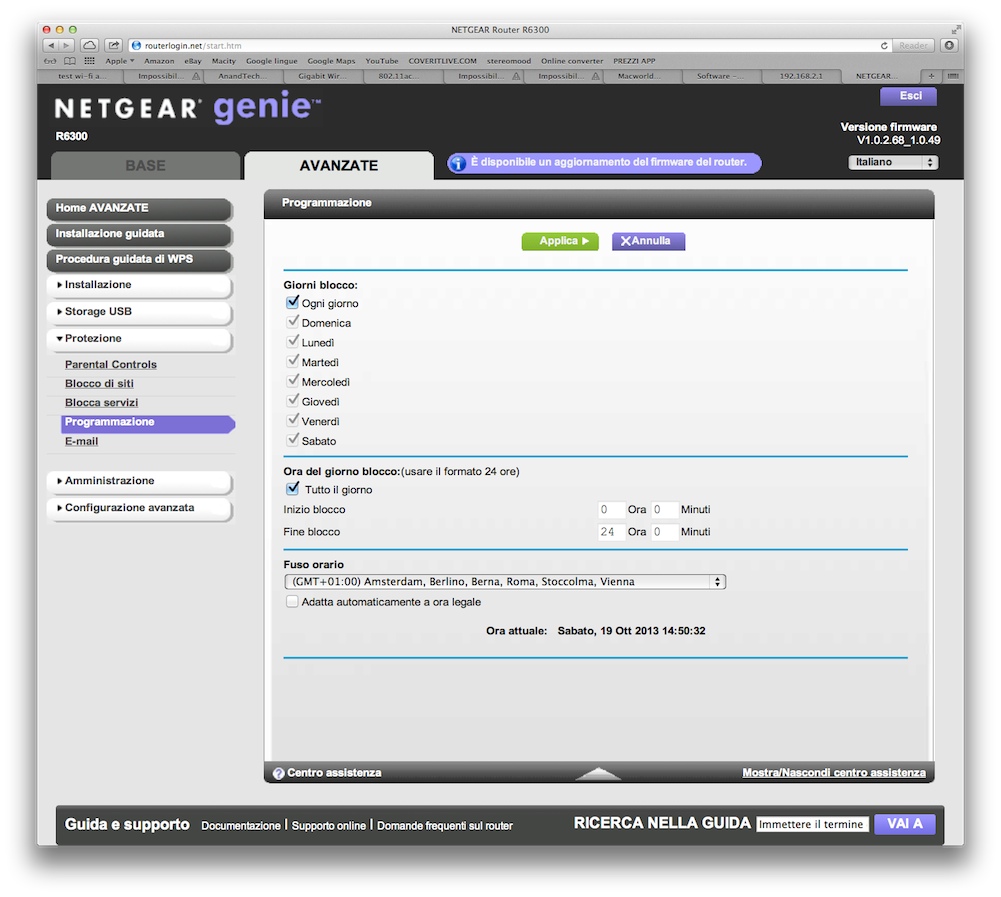Click Mostra/Nascondi centro assistenza link
The height and width of the screenshot is (897, 1001).
(834, 773)
